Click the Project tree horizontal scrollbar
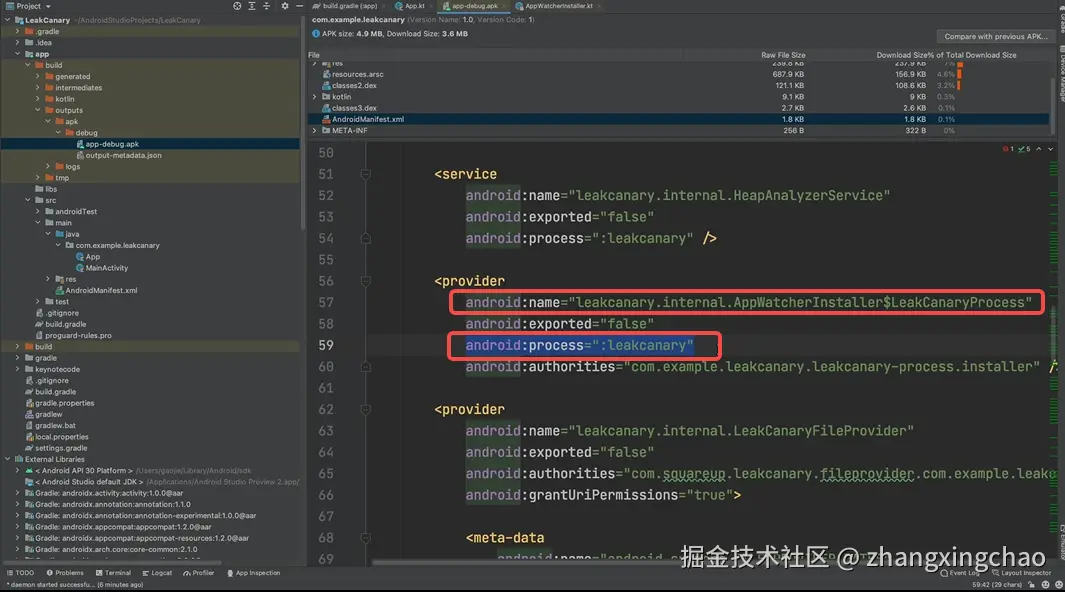Image resolution: width=1065 pixels, height=592 pixels. (x=112, y=563)
